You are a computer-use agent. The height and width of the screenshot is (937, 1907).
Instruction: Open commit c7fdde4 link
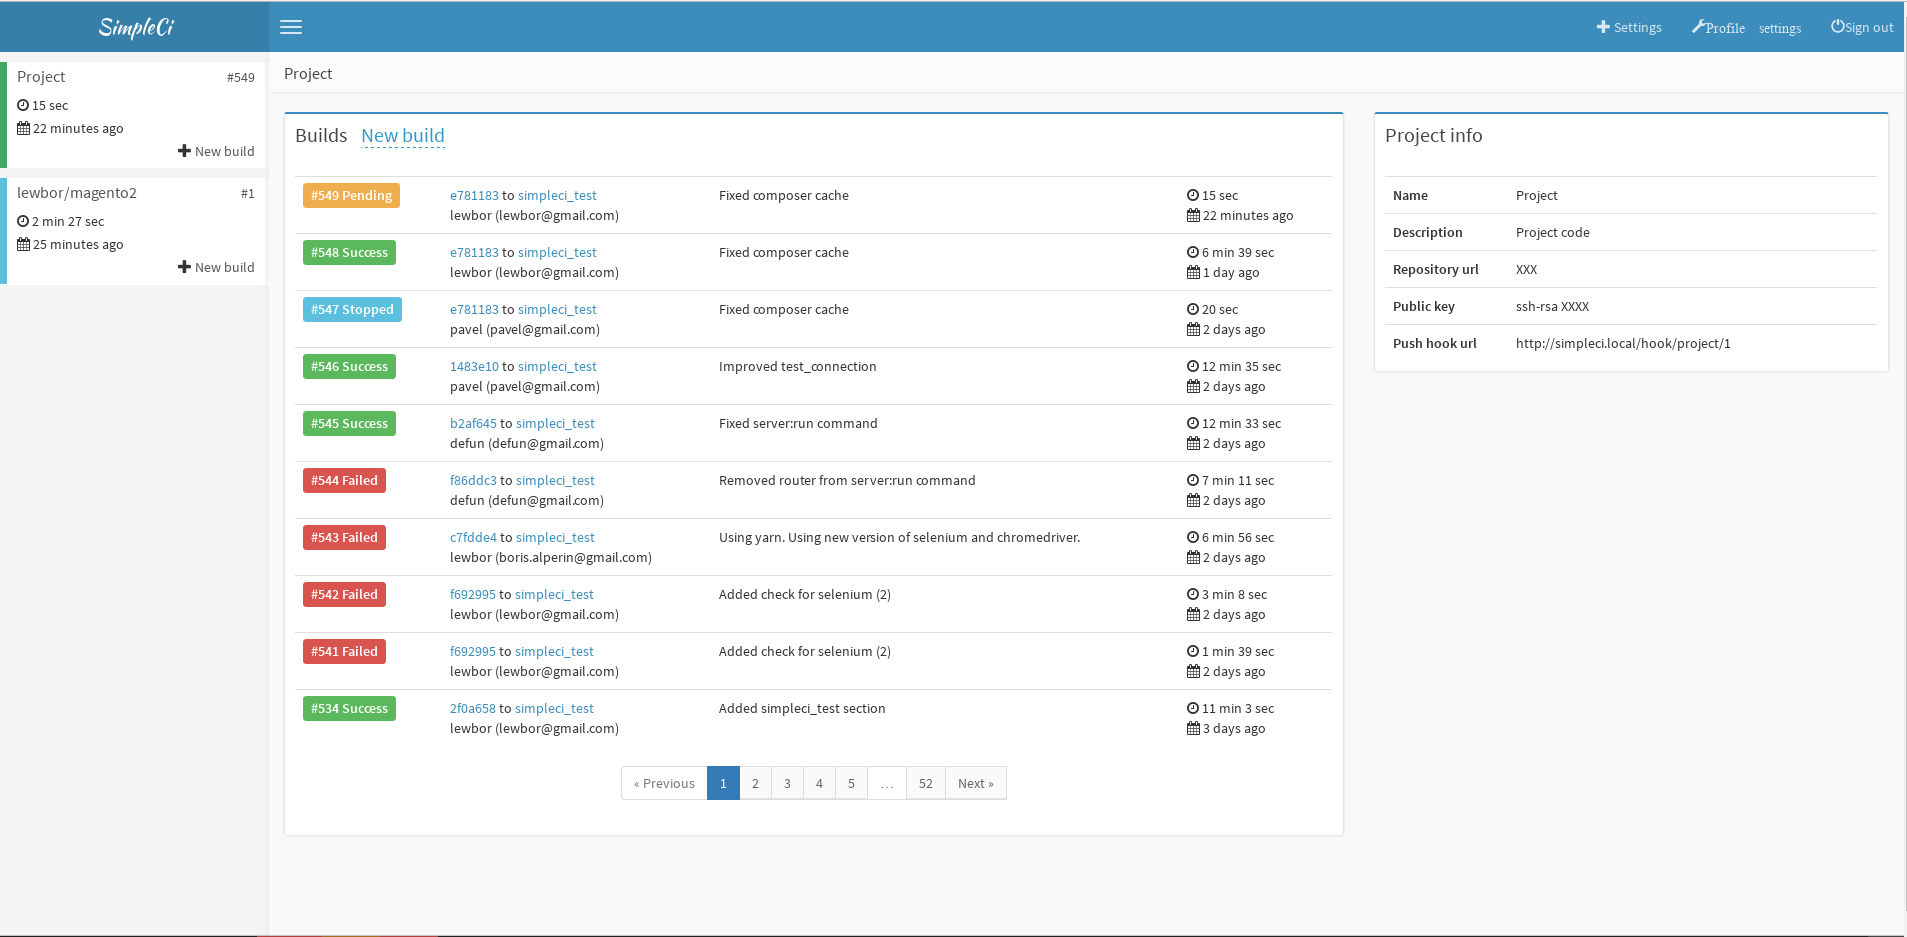coord(473,537)
